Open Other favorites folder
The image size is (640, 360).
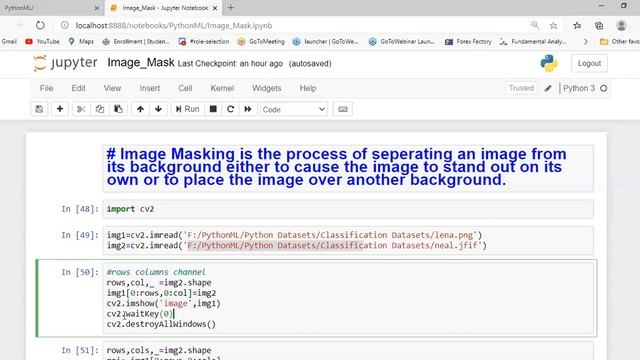pos(620,42)
